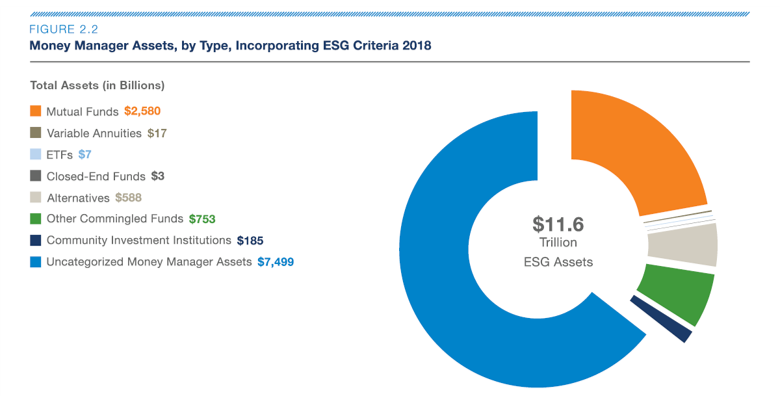Click the blue Uncategorized Money Manager swatch
Screen dimensions: 780x396
[35, 262]
